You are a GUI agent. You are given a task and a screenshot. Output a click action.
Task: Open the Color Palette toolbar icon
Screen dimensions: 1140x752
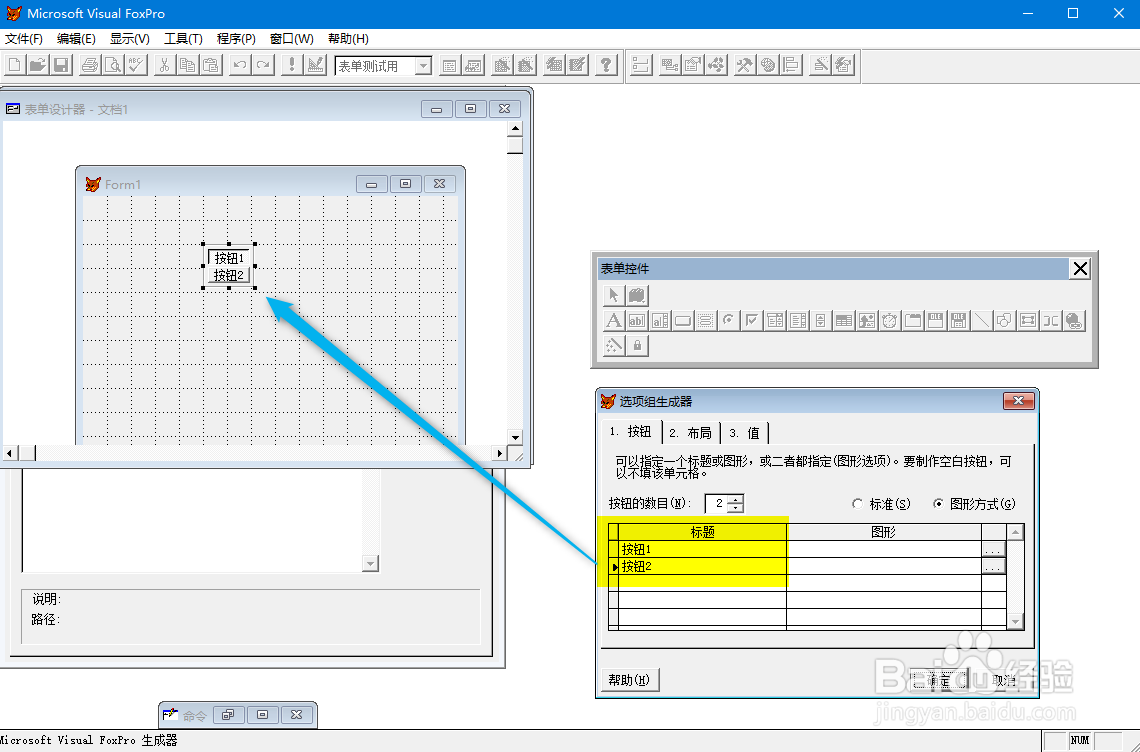[768, 65]
